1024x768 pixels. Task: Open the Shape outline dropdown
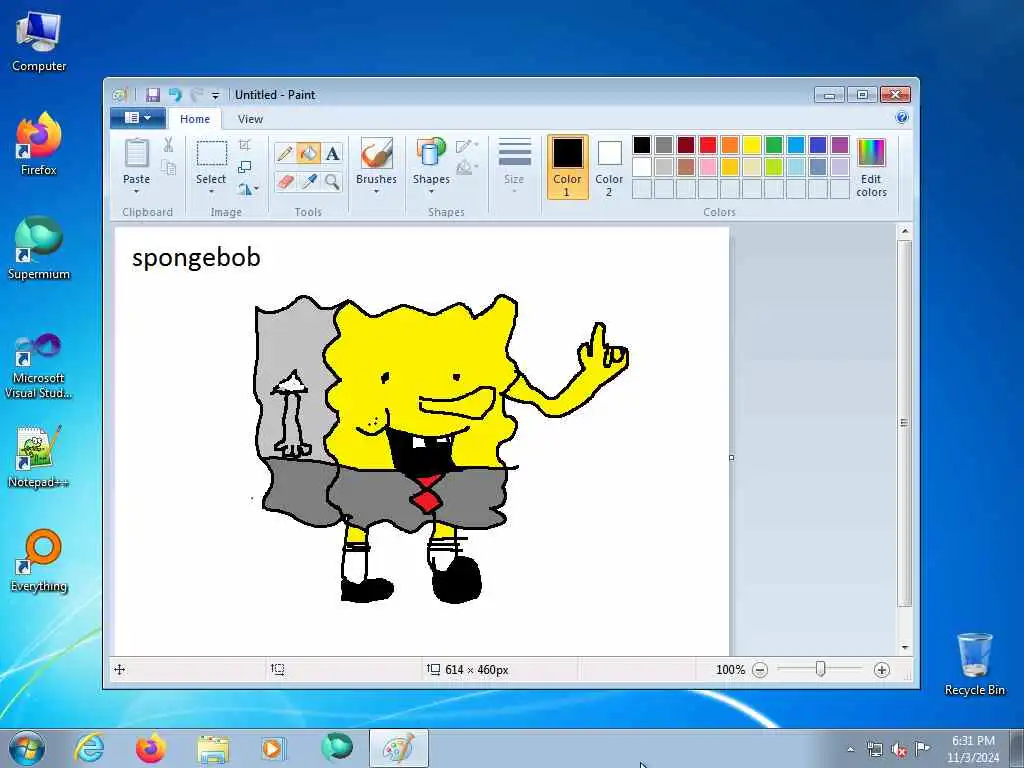pos(467,146)
